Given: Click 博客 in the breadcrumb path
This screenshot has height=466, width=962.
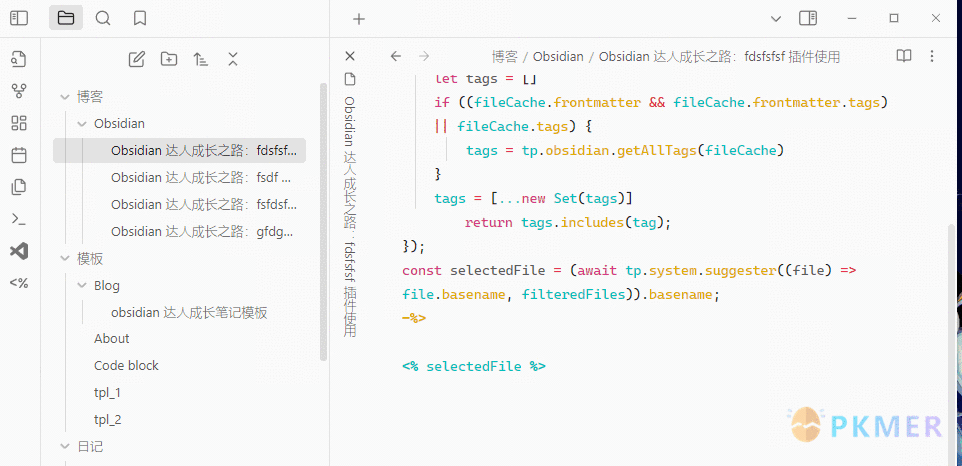Looking at the screenshot, I should pos(505,57).
